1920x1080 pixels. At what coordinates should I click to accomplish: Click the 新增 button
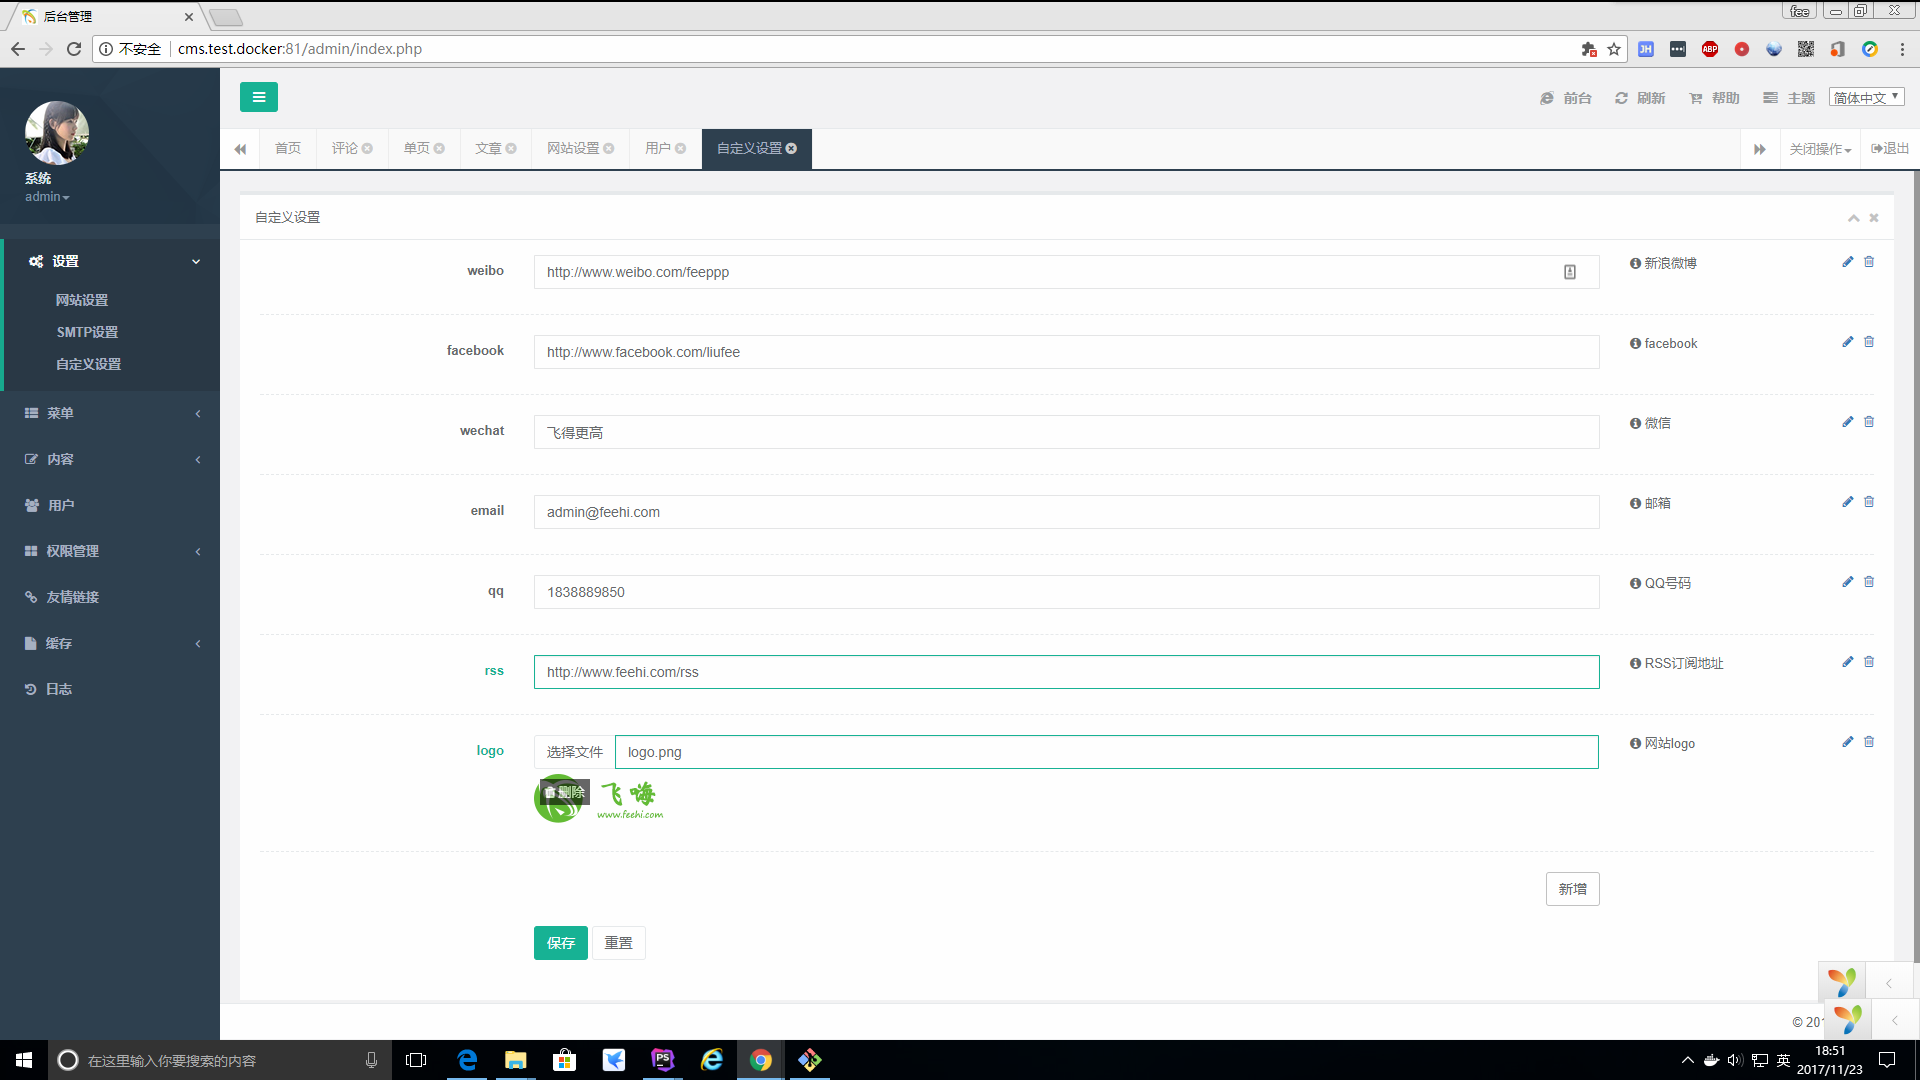tap(1572, 889)
